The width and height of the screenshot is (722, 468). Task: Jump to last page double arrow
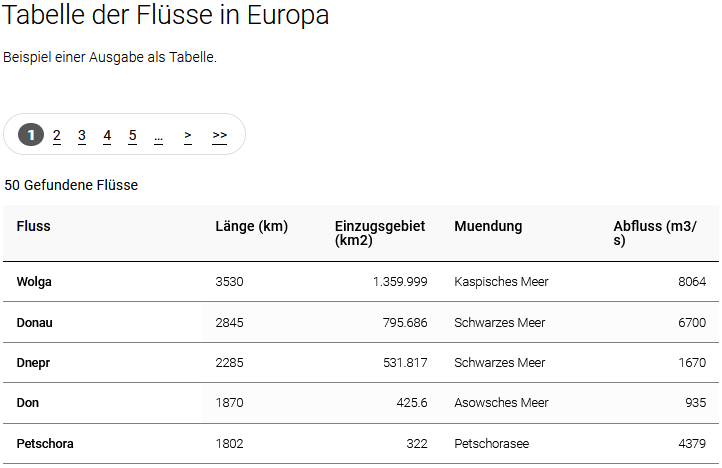(x=220, y=135)
